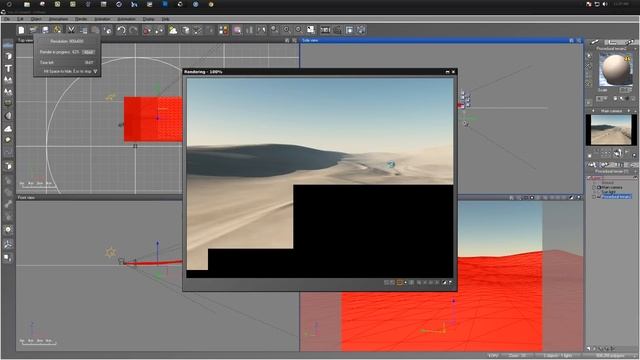Viewport: 640px width, 360px height.
Task: Click the New scene icon in toolbar
Action: 21,30
